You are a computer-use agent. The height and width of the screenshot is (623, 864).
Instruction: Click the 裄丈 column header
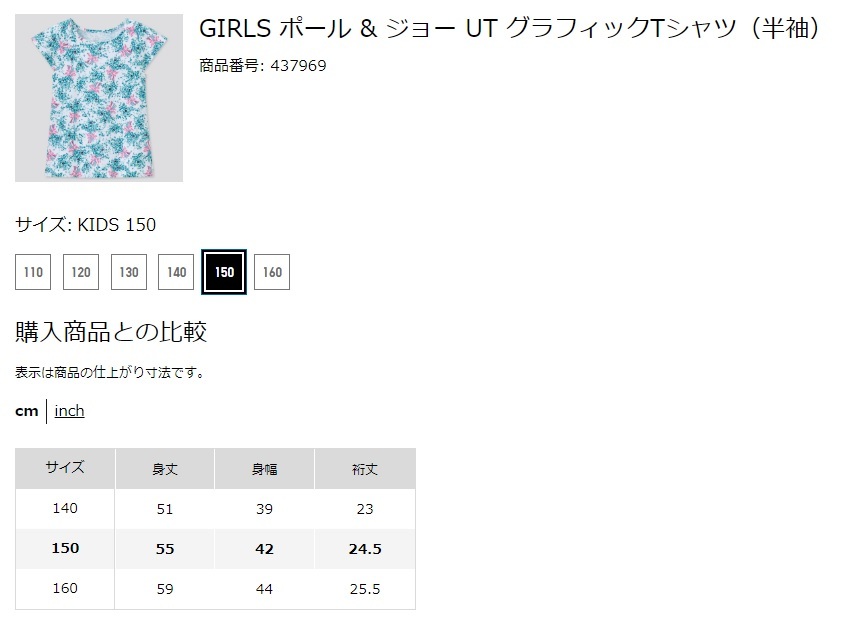(364, 468)
